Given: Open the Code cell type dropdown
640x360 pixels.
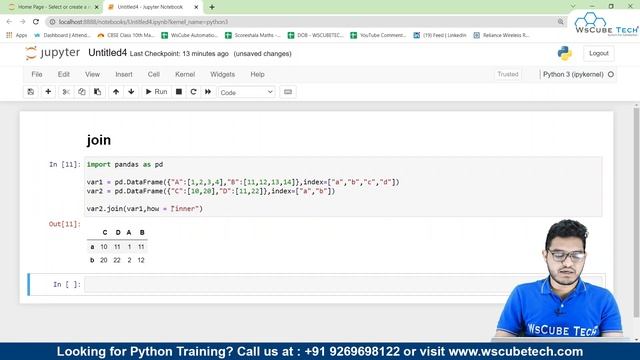Looking at the screenshot, I should [x=247, y=92].
